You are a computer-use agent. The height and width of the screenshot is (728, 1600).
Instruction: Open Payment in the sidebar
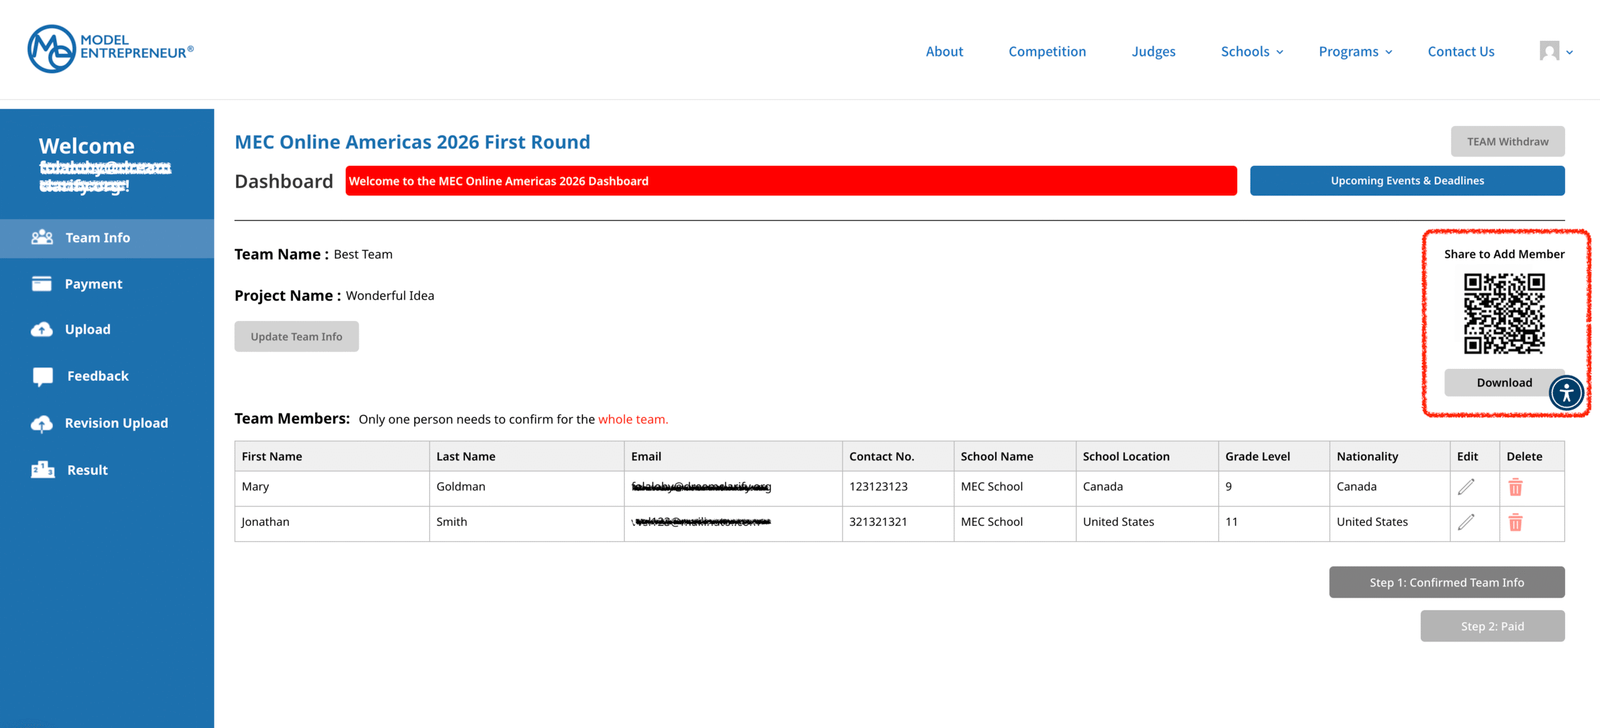[93, 284]
